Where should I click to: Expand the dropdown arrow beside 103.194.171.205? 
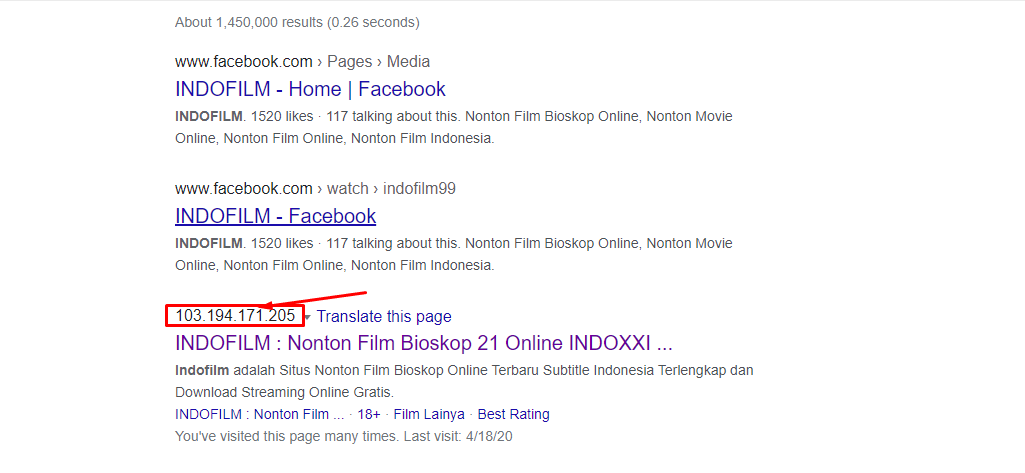click(x=308, y=317)
